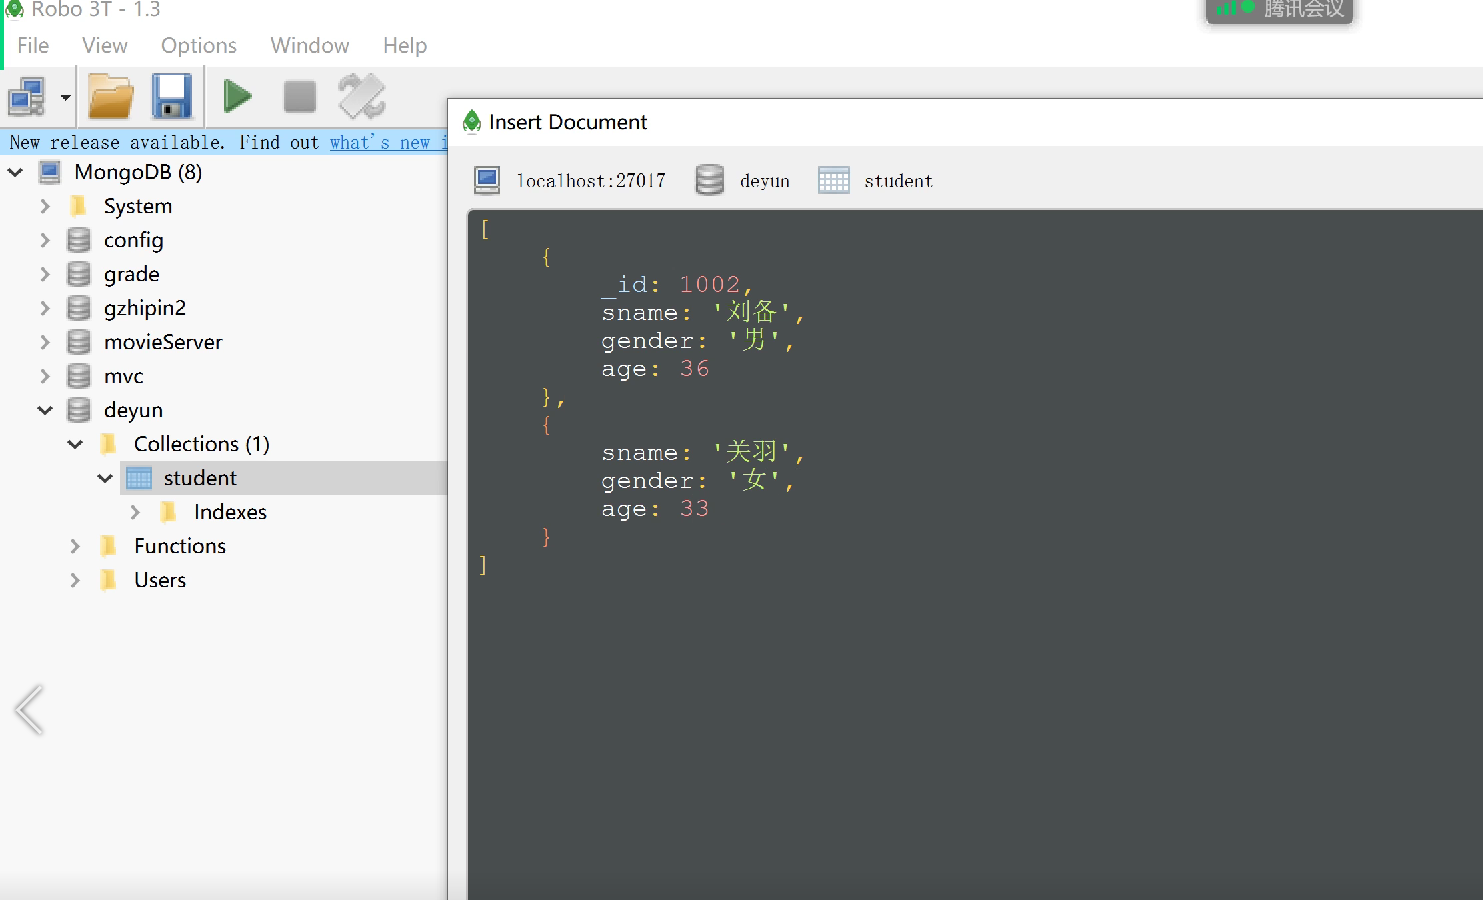Click the gray Stop execution button
The width and height of the screenshot is (1483, 900).
pos(300,97)
